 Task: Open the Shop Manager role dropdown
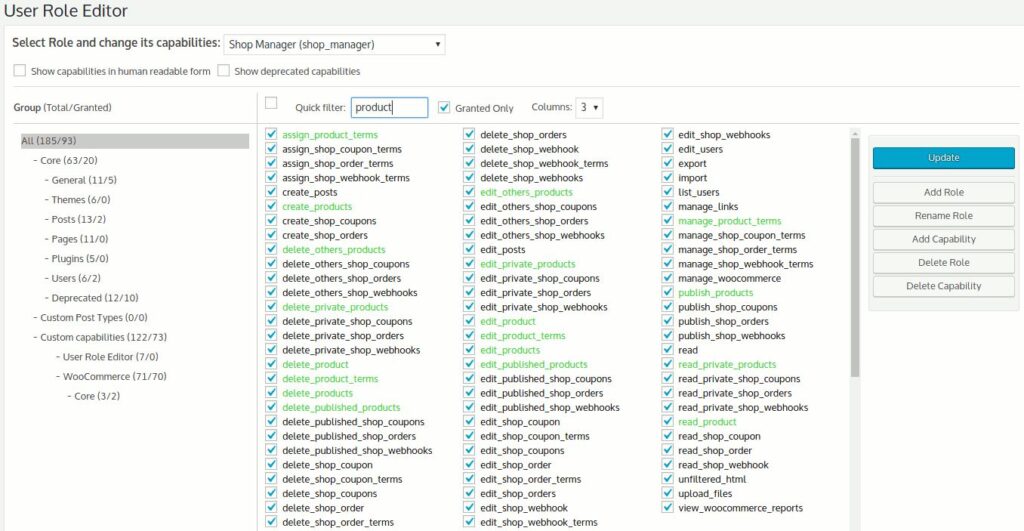tap(334, 45)
